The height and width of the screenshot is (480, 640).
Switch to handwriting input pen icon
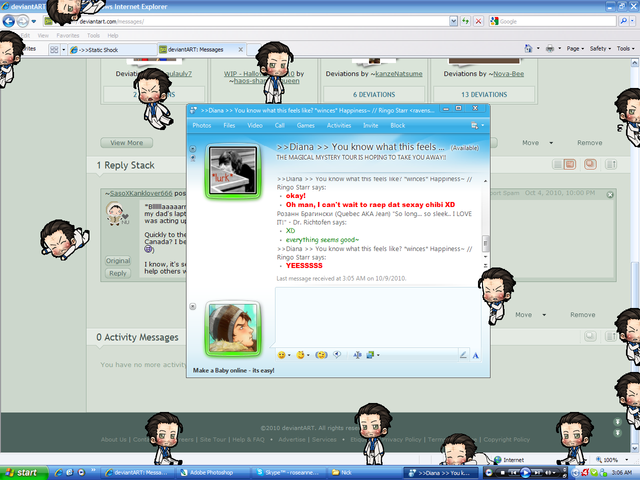coord(463,355)
